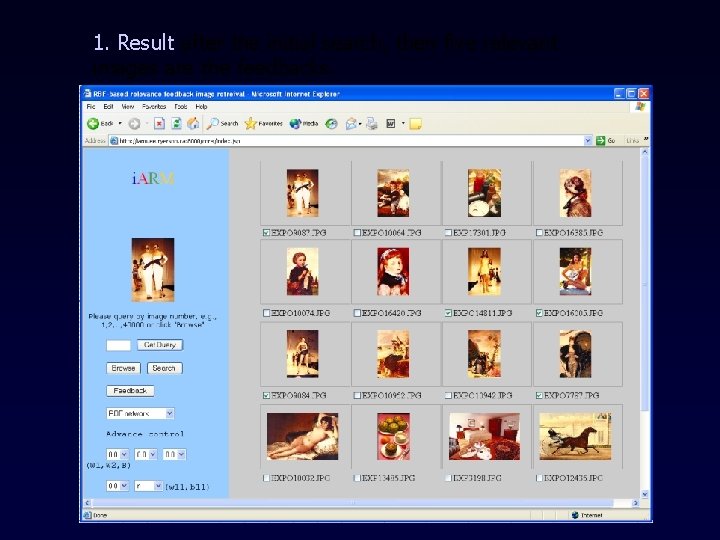Click the green Go arrow icon
This screenshot has width=720, height=540.
(x=600, y=141)
